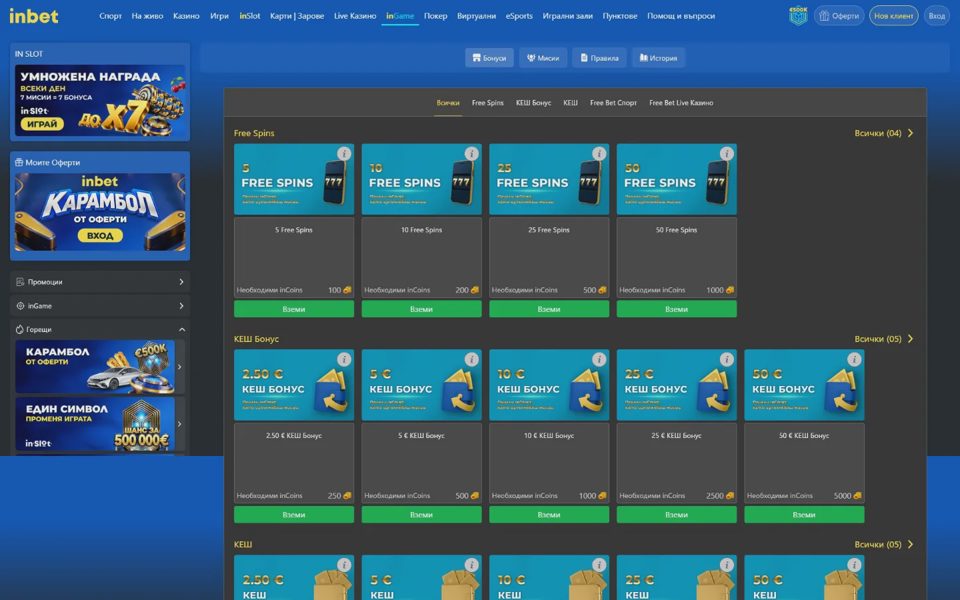
Task: Collapse the Горещи sidebar section
Action: coord(100,329)
